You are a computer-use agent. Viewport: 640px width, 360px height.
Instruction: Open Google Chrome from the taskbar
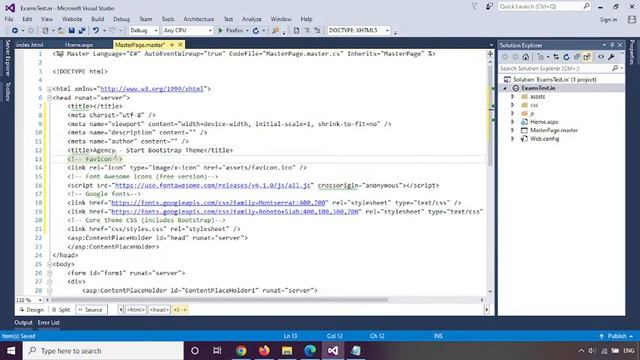241,351
